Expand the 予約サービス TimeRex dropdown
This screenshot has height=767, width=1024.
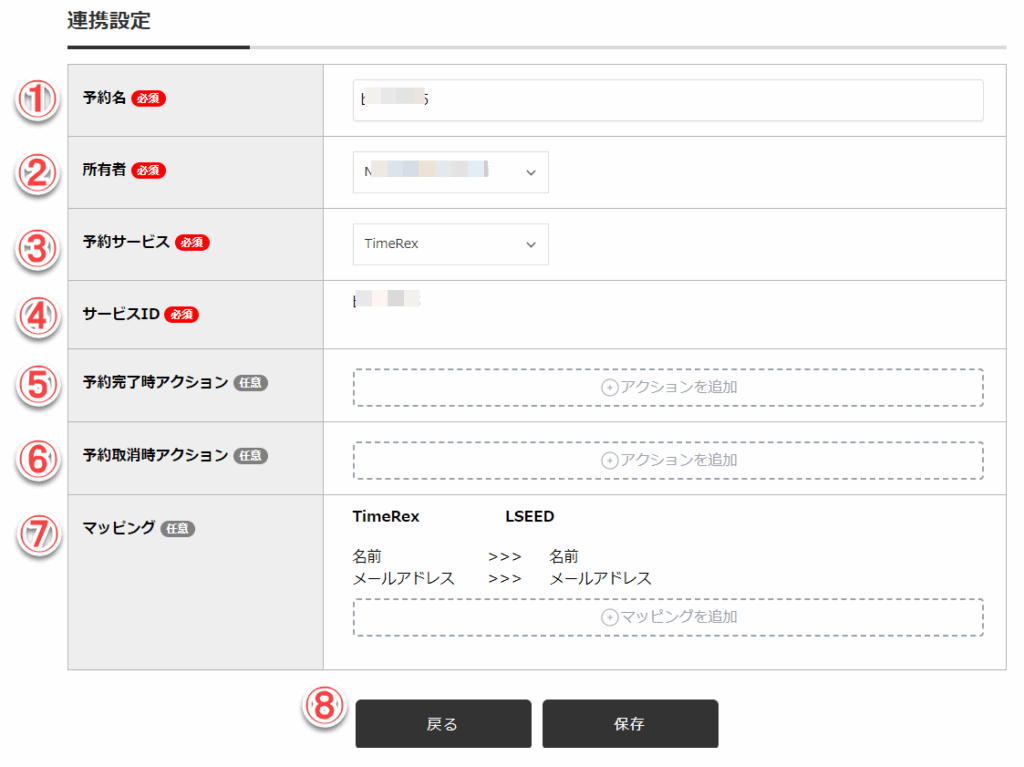click(x=450, y=244)
